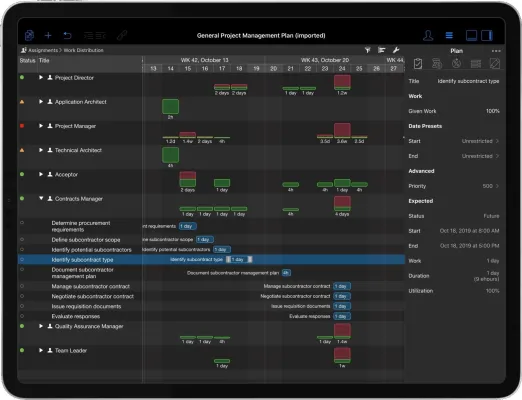Click the filter funnel icon

coord(367,50)
